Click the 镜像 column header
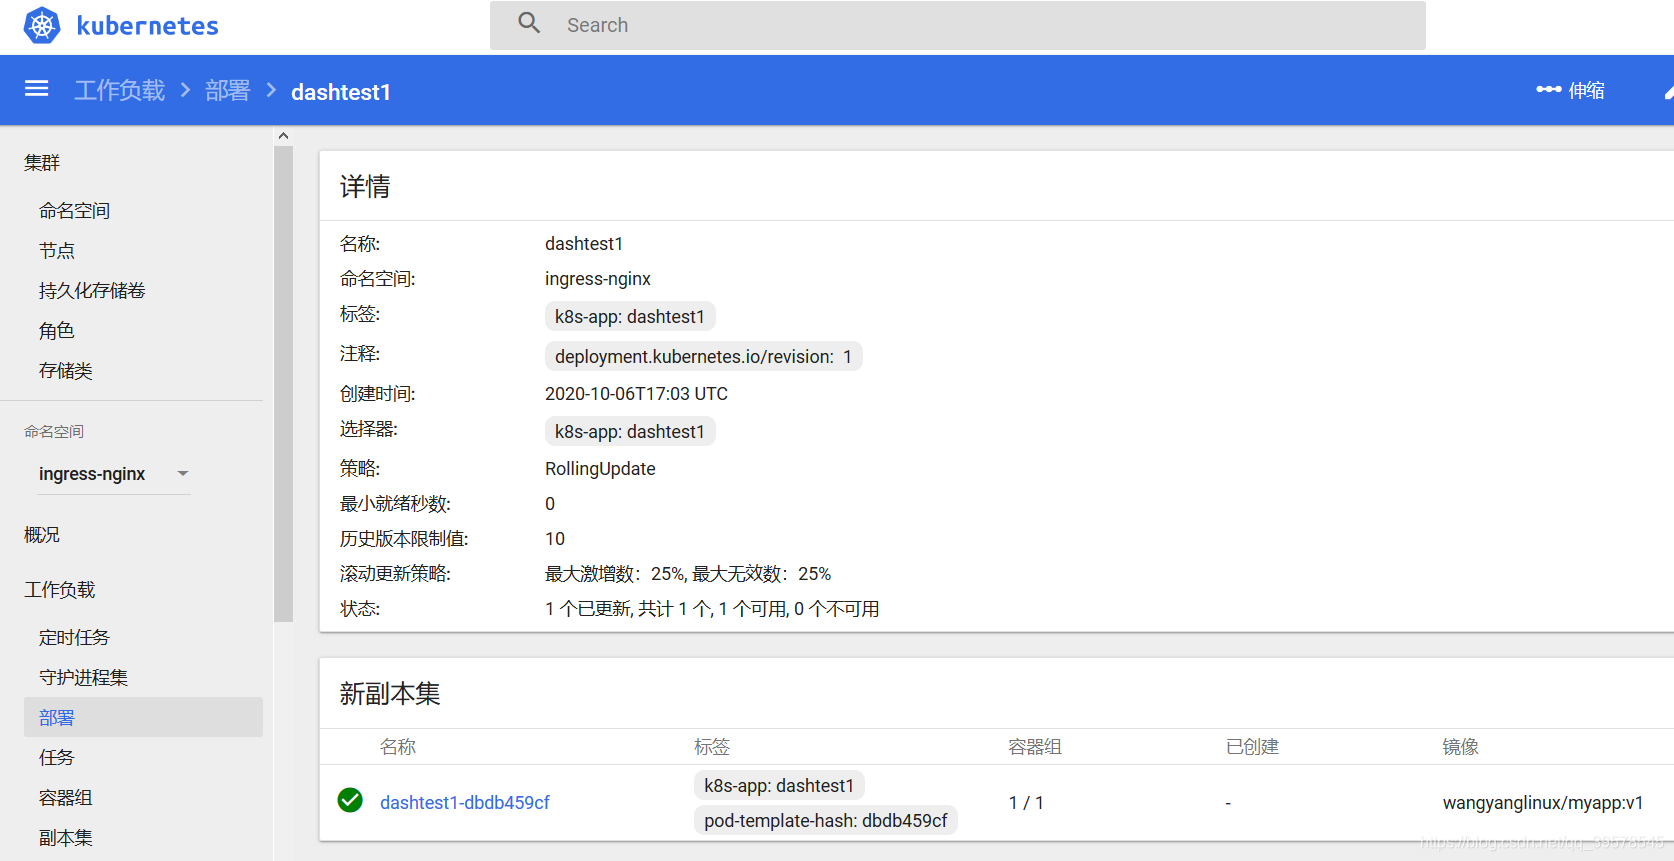The height and width of the screenshot is (861, 1674). pyautogui.click(x=1460, y=746)
